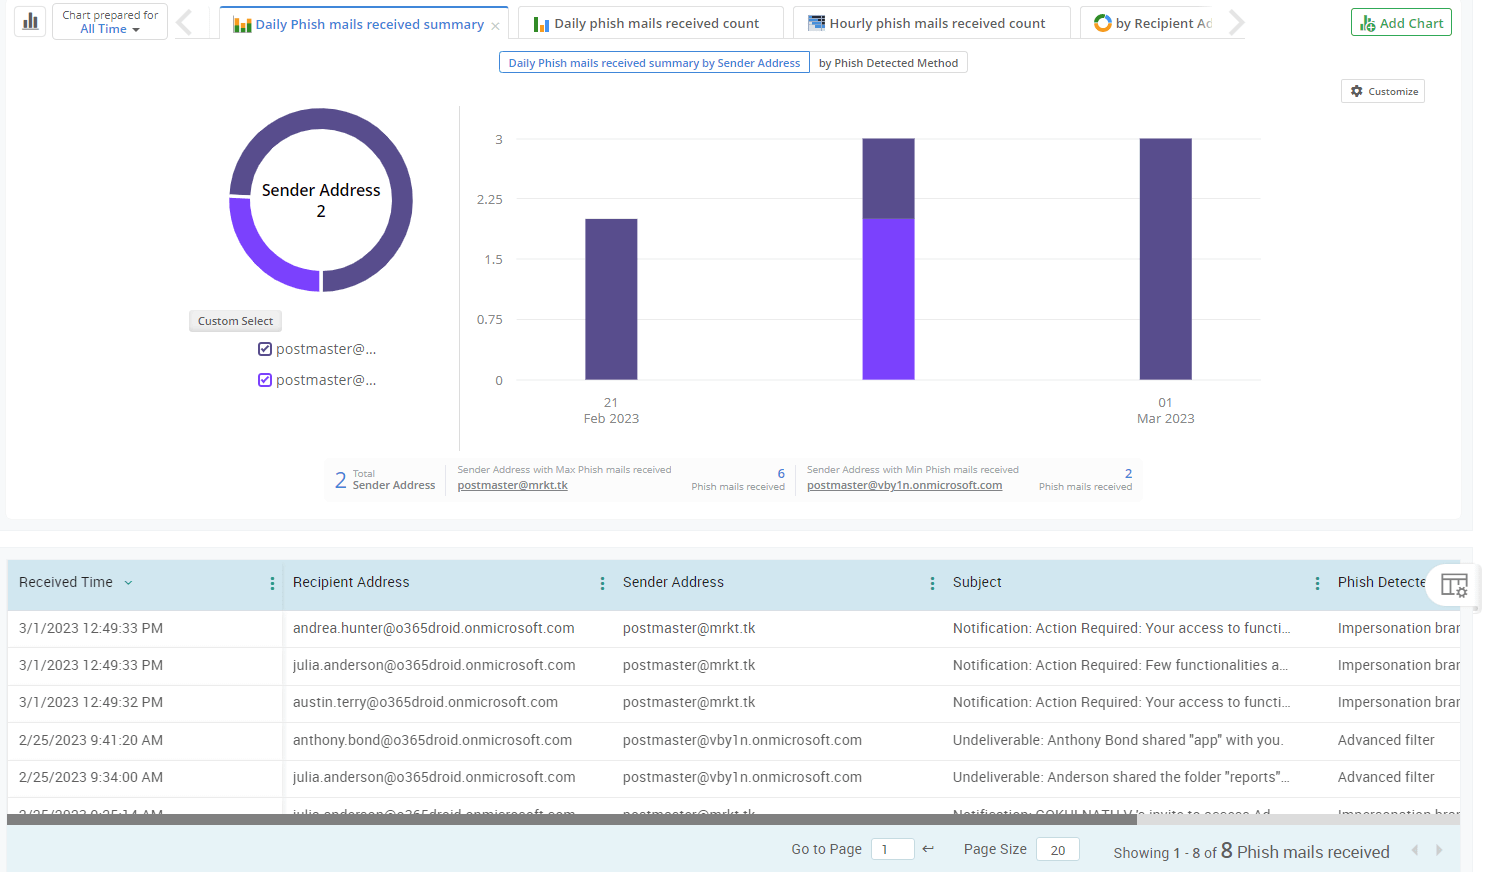This screenshot has width=1488, height=872.
Task: Click Sender Address column kebab menu
Action: coord(932,582)
